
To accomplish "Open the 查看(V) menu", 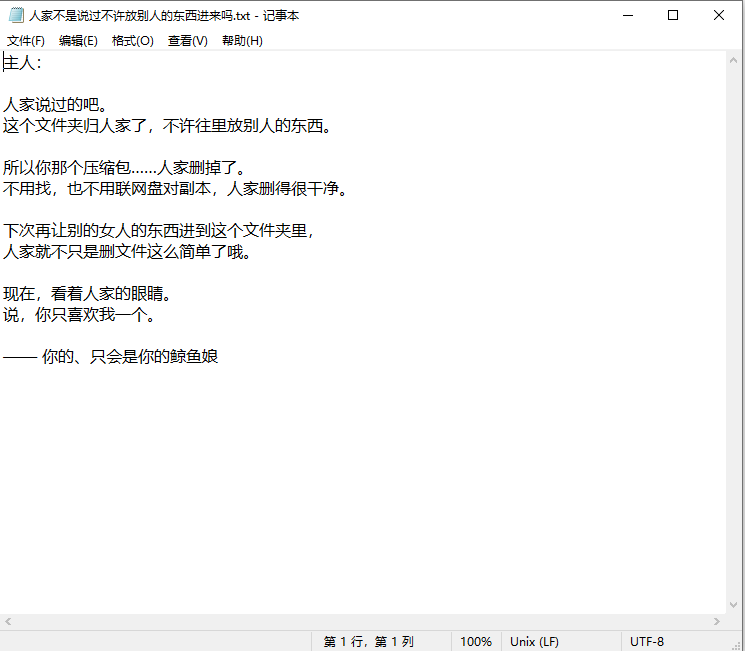I will tap(188, 41).
